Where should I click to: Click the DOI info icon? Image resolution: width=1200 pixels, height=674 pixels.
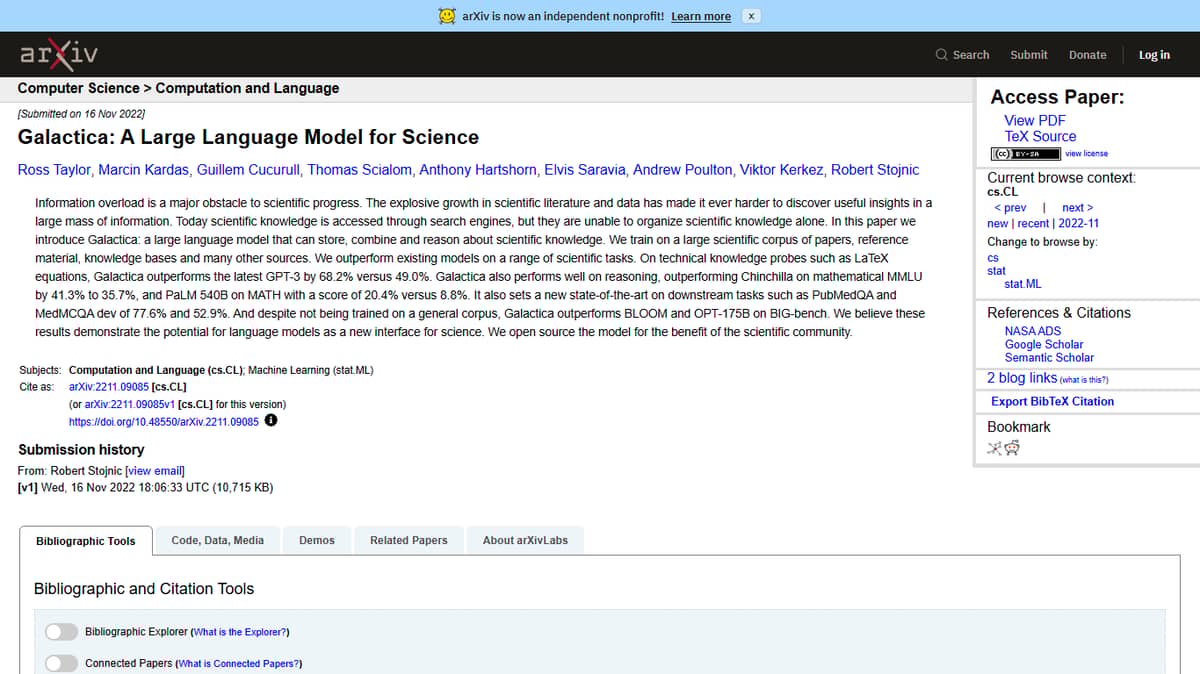271,421
